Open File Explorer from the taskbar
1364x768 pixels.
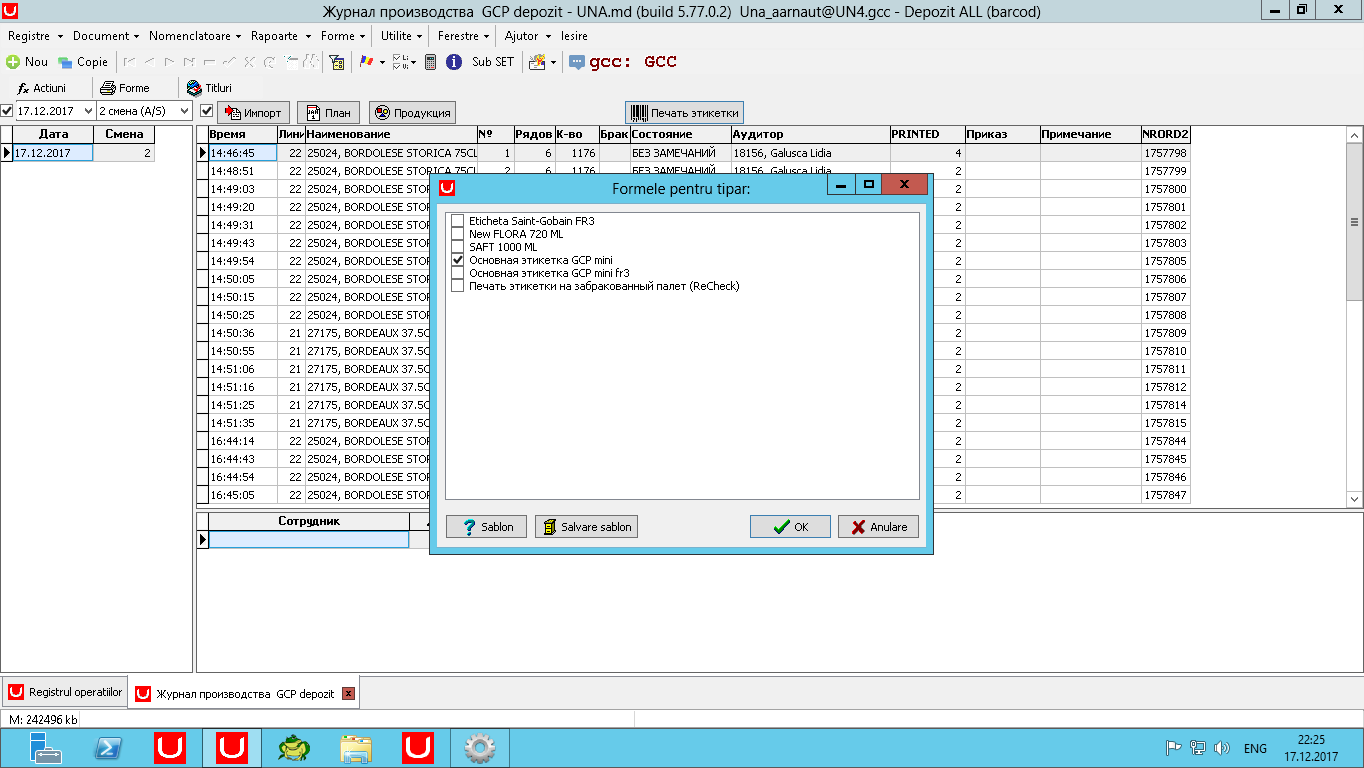[x=355, y=748]
